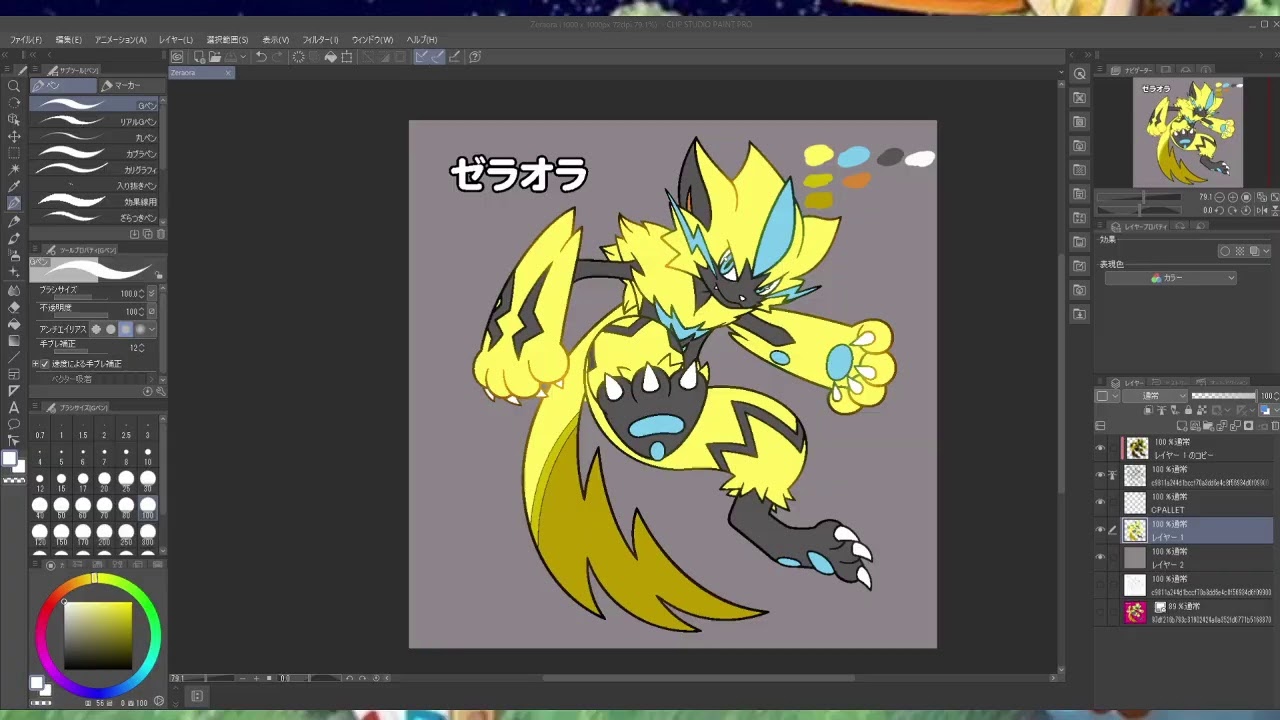
Task: Open the フィルター(I) menu
Action: pyautogui.click(x=321, y=40)
